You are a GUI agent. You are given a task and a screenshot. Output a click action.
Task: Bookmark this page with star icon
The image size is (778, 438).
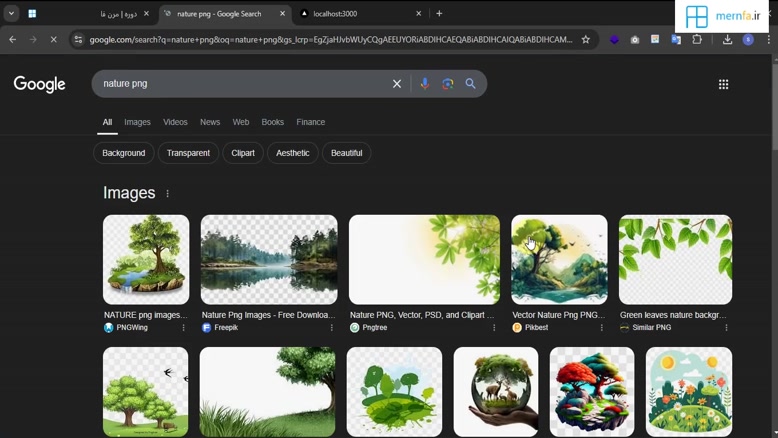click(x=586, y=40)
